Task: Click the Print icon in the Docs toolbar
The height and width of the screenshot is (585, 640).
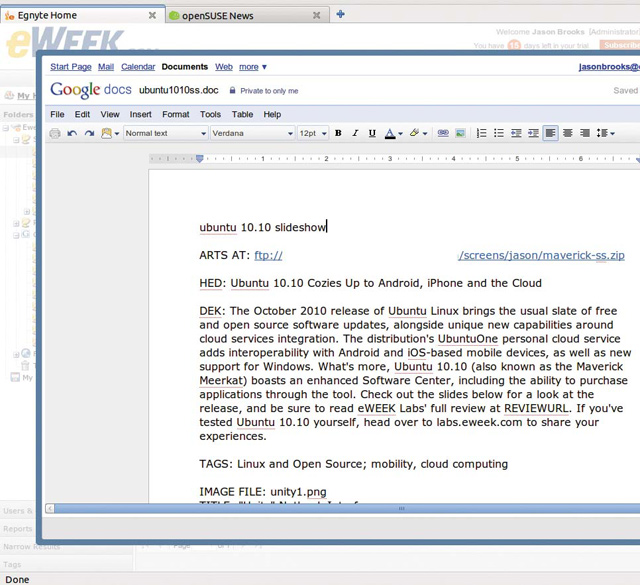Action: click(x=55, y=133)
